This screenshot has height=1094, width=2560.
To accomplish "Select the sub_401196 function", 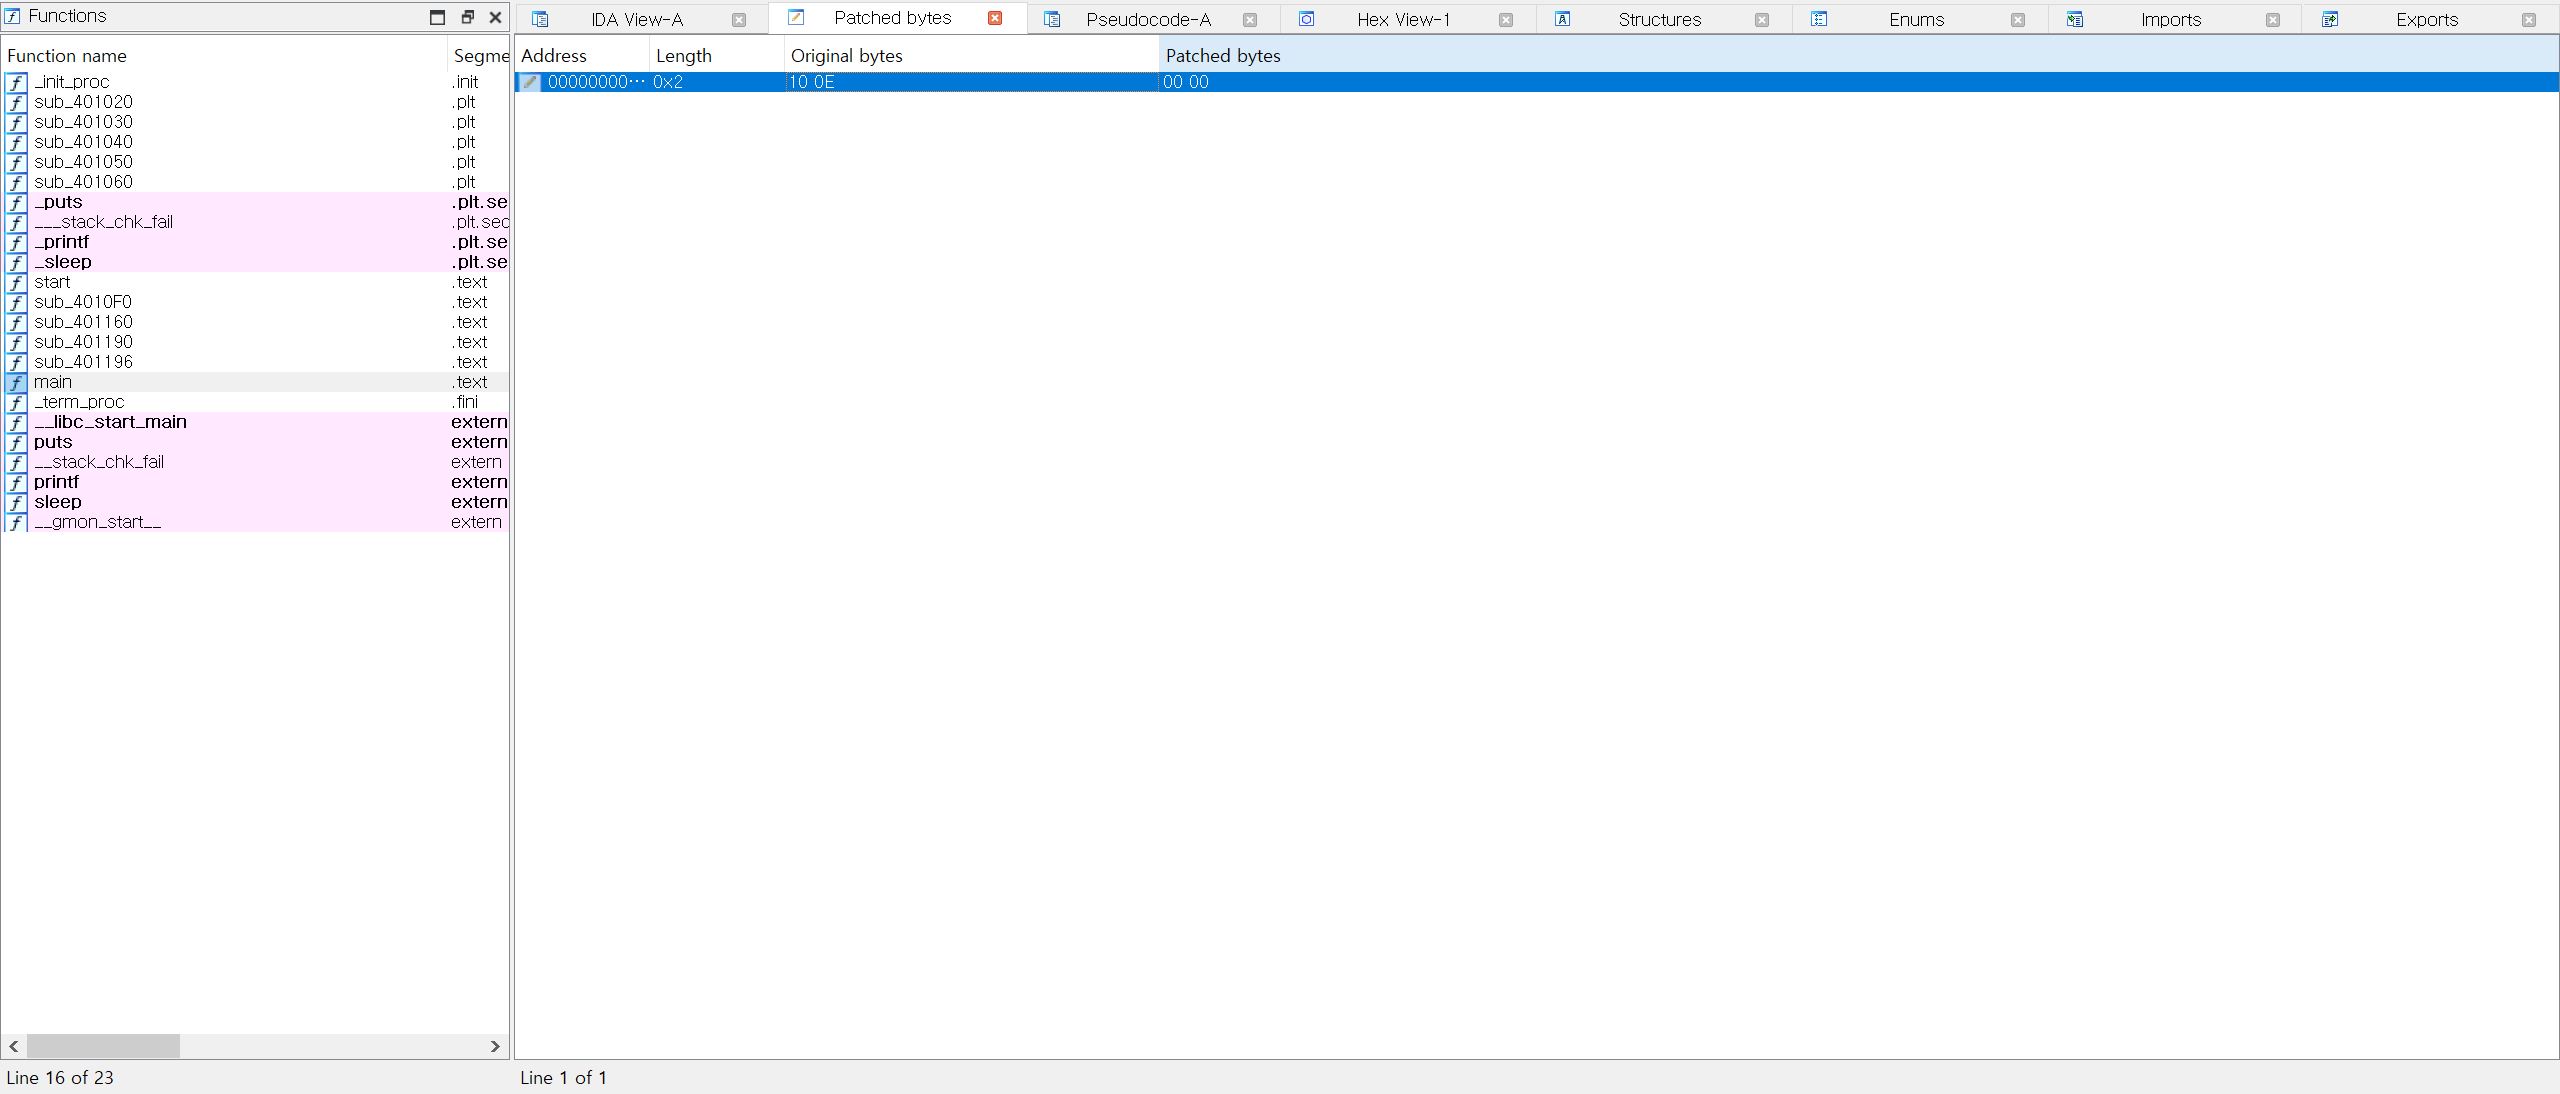I will [83, 362].
